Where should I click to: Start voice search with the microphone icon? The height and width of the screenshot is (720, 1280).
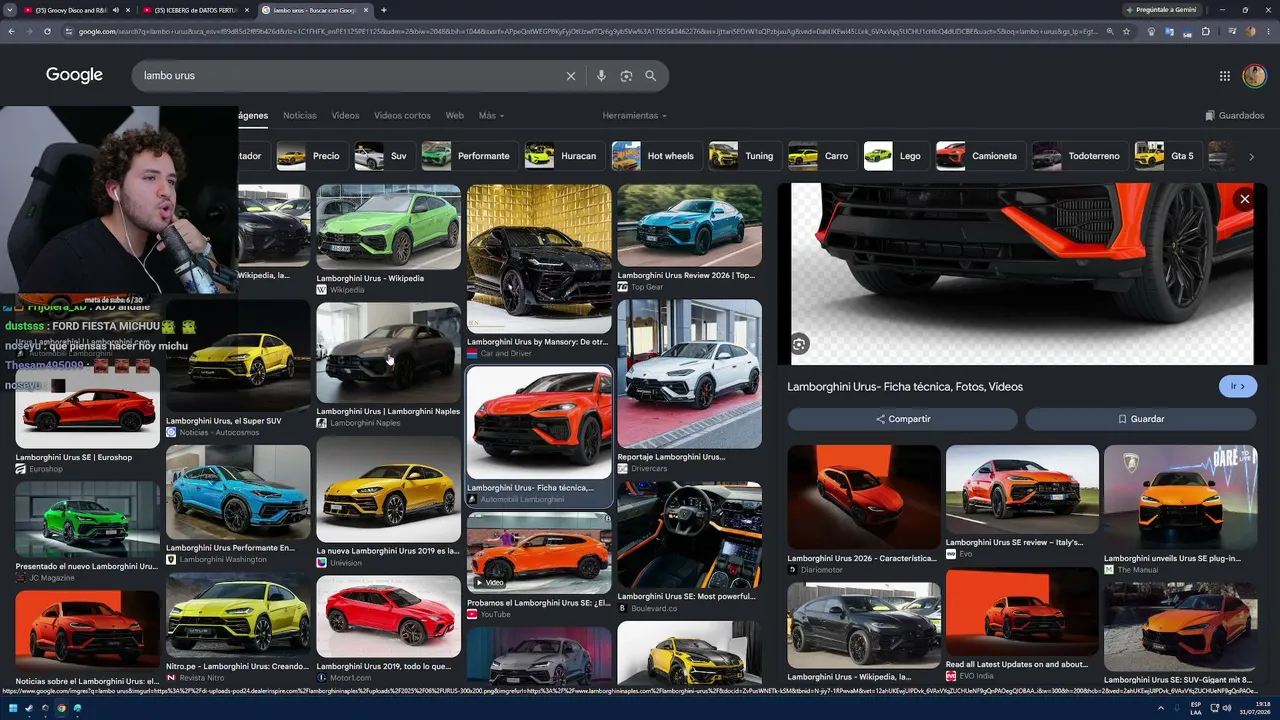[601, 76]
